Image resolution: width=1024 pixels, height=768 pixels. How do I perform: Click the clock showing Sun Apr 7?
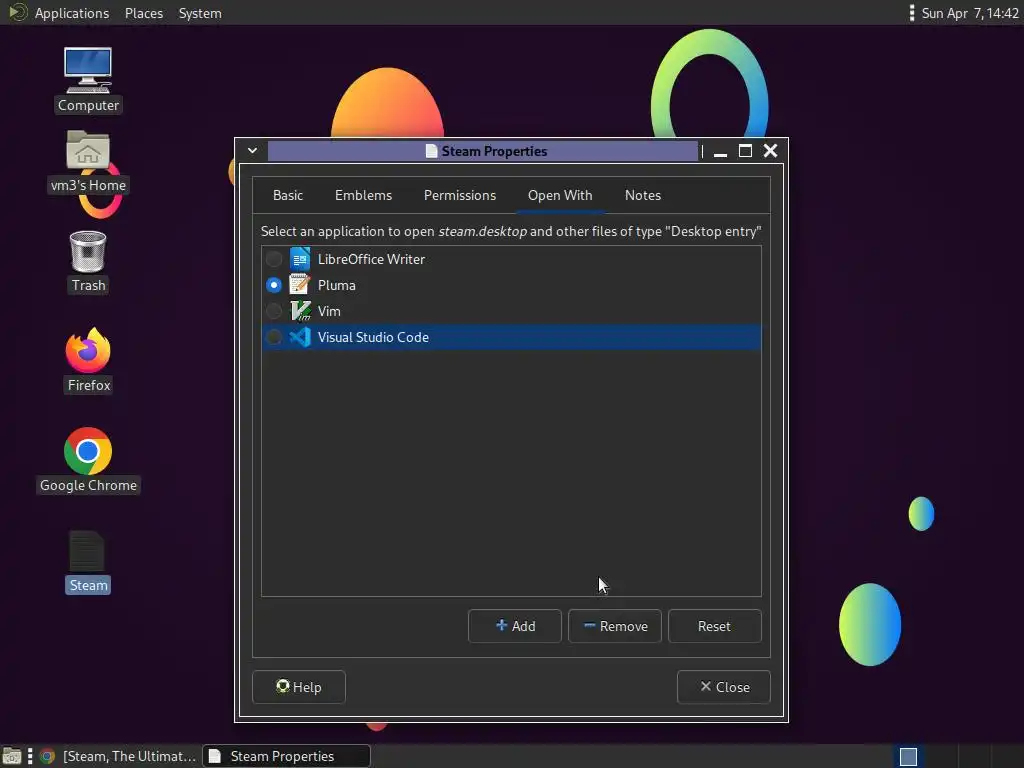coord(970,13)
